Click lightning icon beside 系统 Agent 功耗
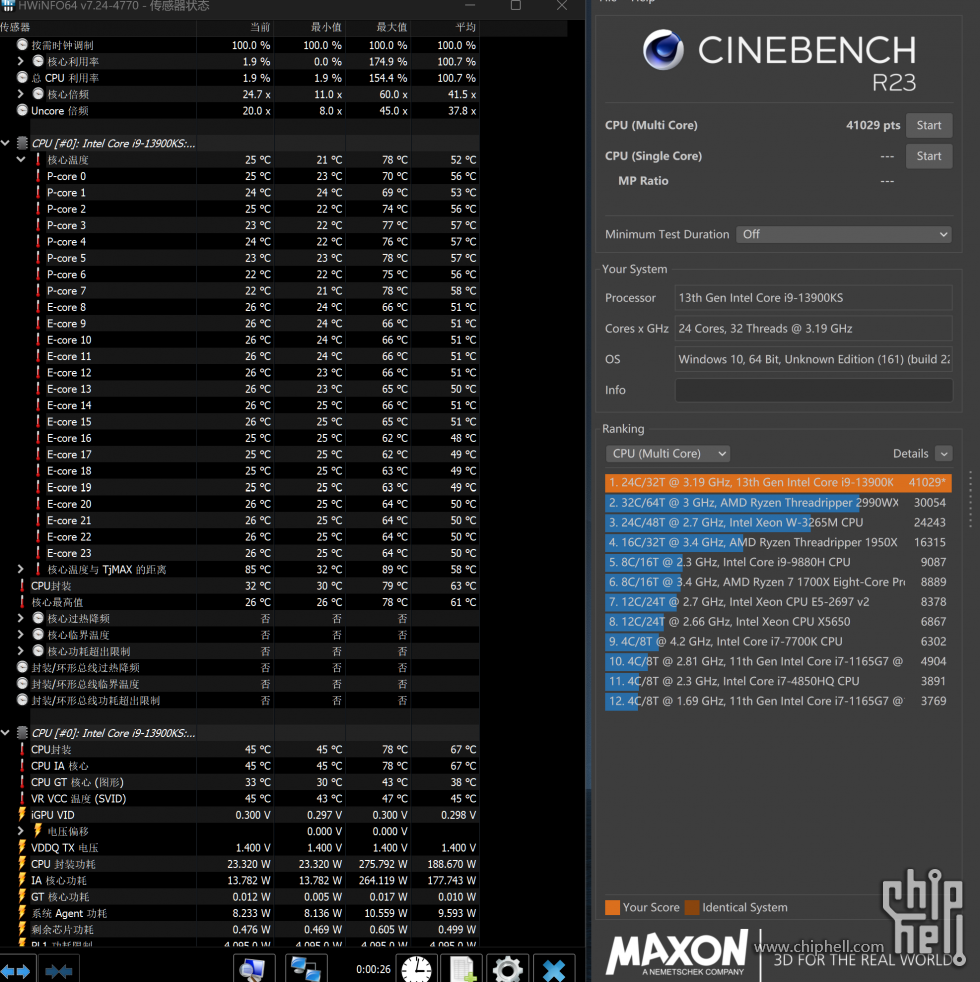Screen dimensions: 980x982 (x=22, y=912)
